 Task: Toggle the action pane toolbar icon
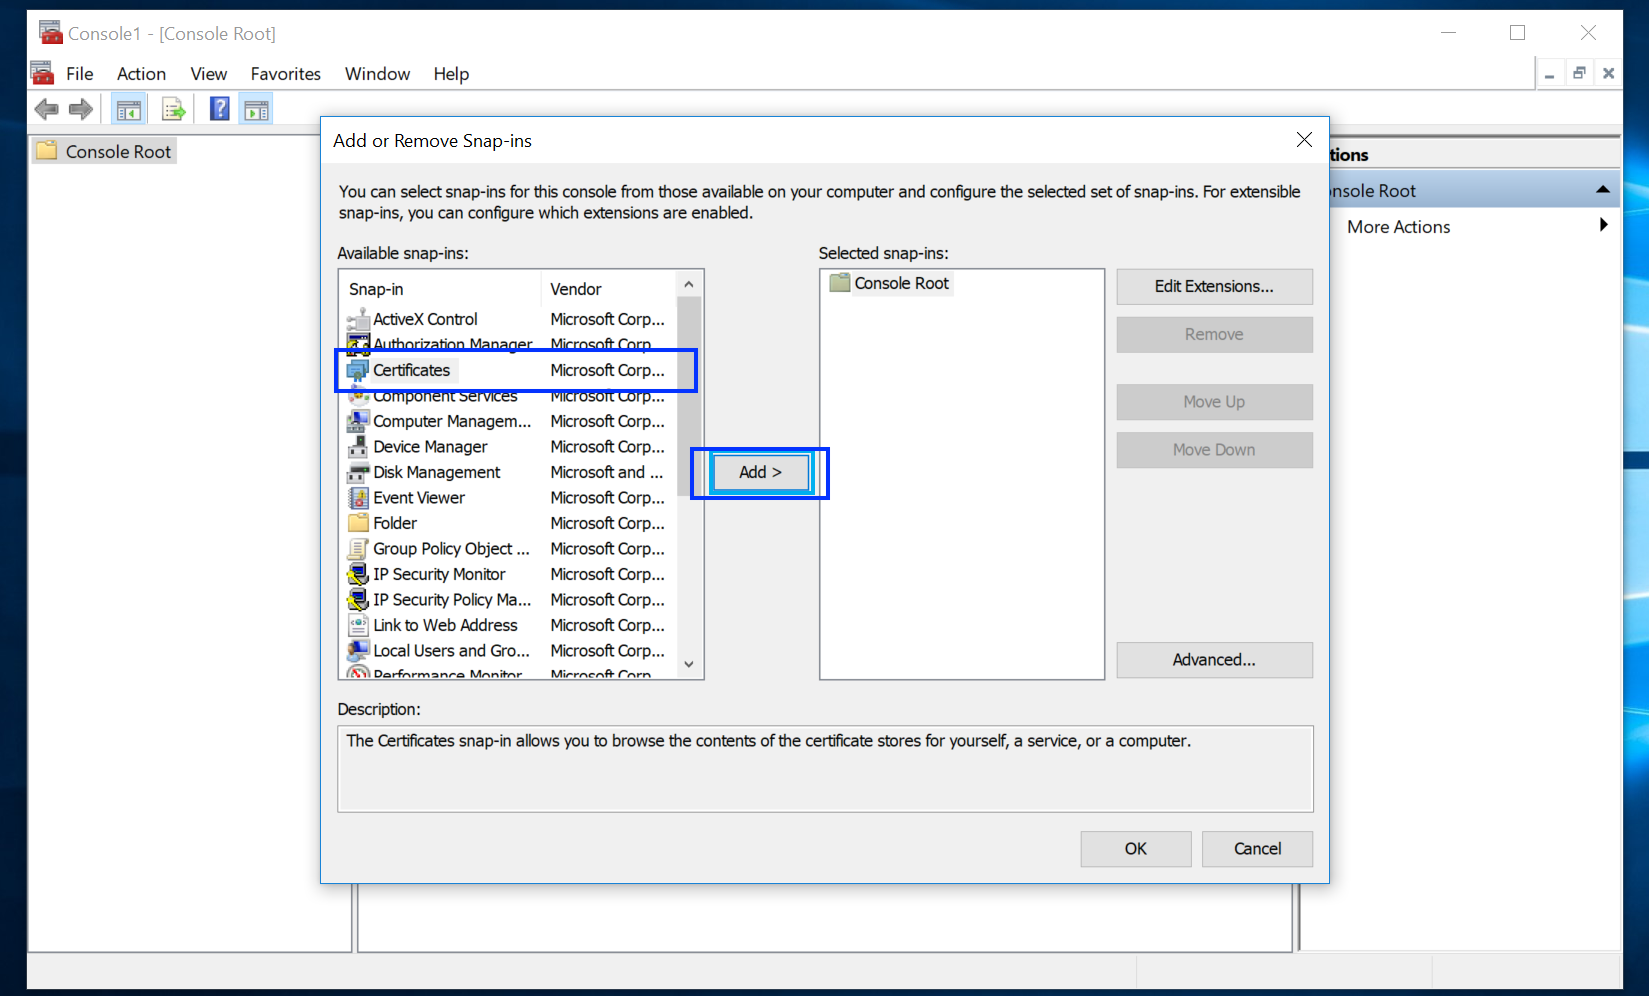[x=256, y=108]
